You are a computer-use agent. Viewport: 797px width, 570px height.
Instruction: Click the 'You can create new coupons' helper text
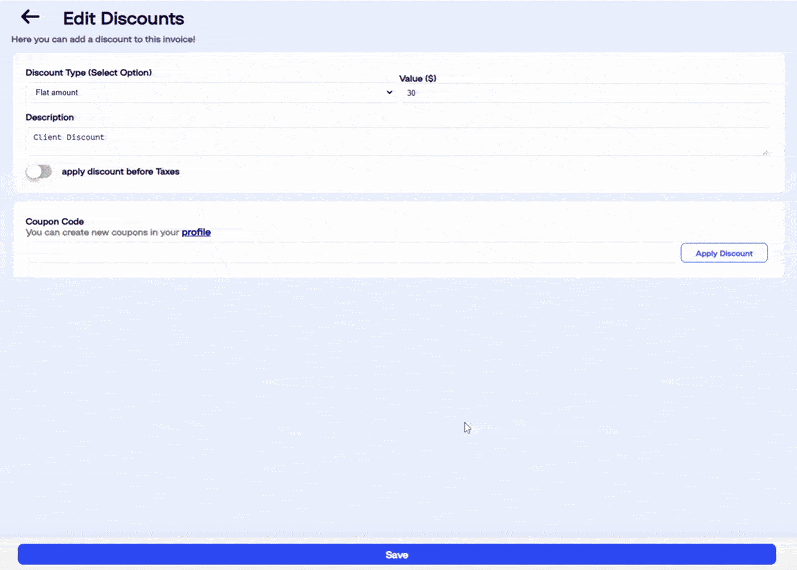[x=102, y=232]
